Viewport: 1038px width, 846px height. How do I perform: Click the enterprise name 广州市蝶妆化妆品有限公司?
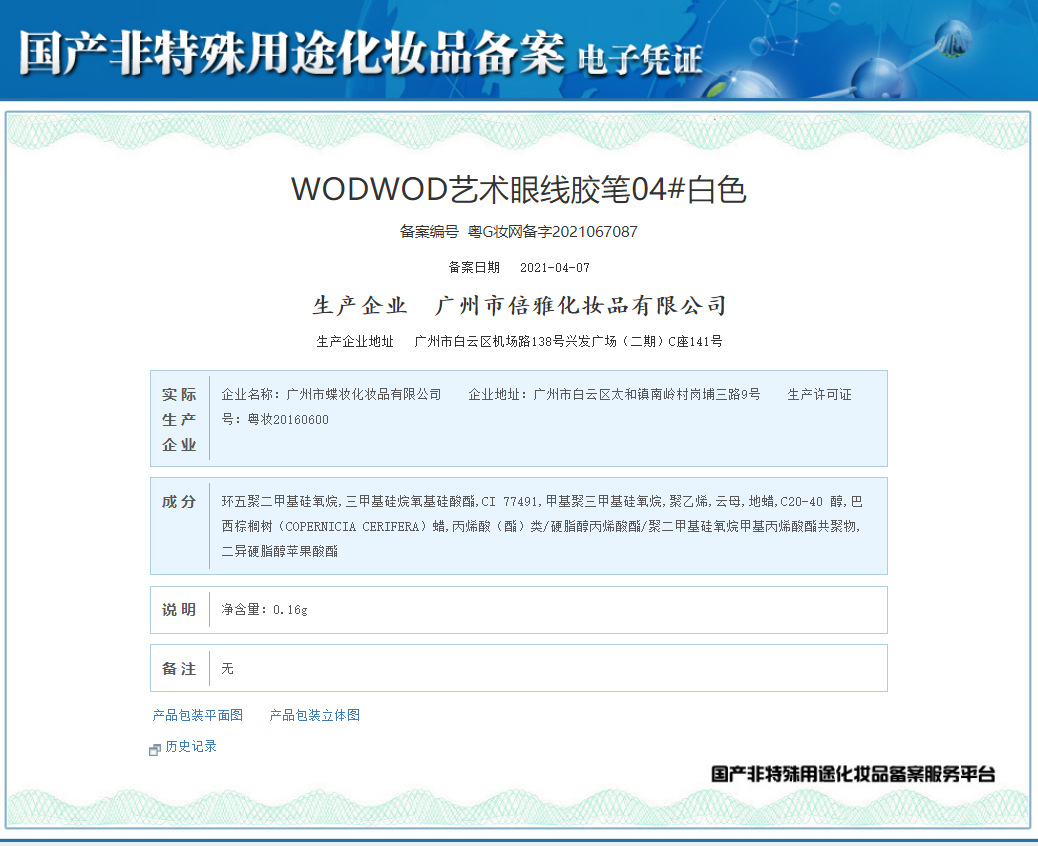tap(363, 395)
